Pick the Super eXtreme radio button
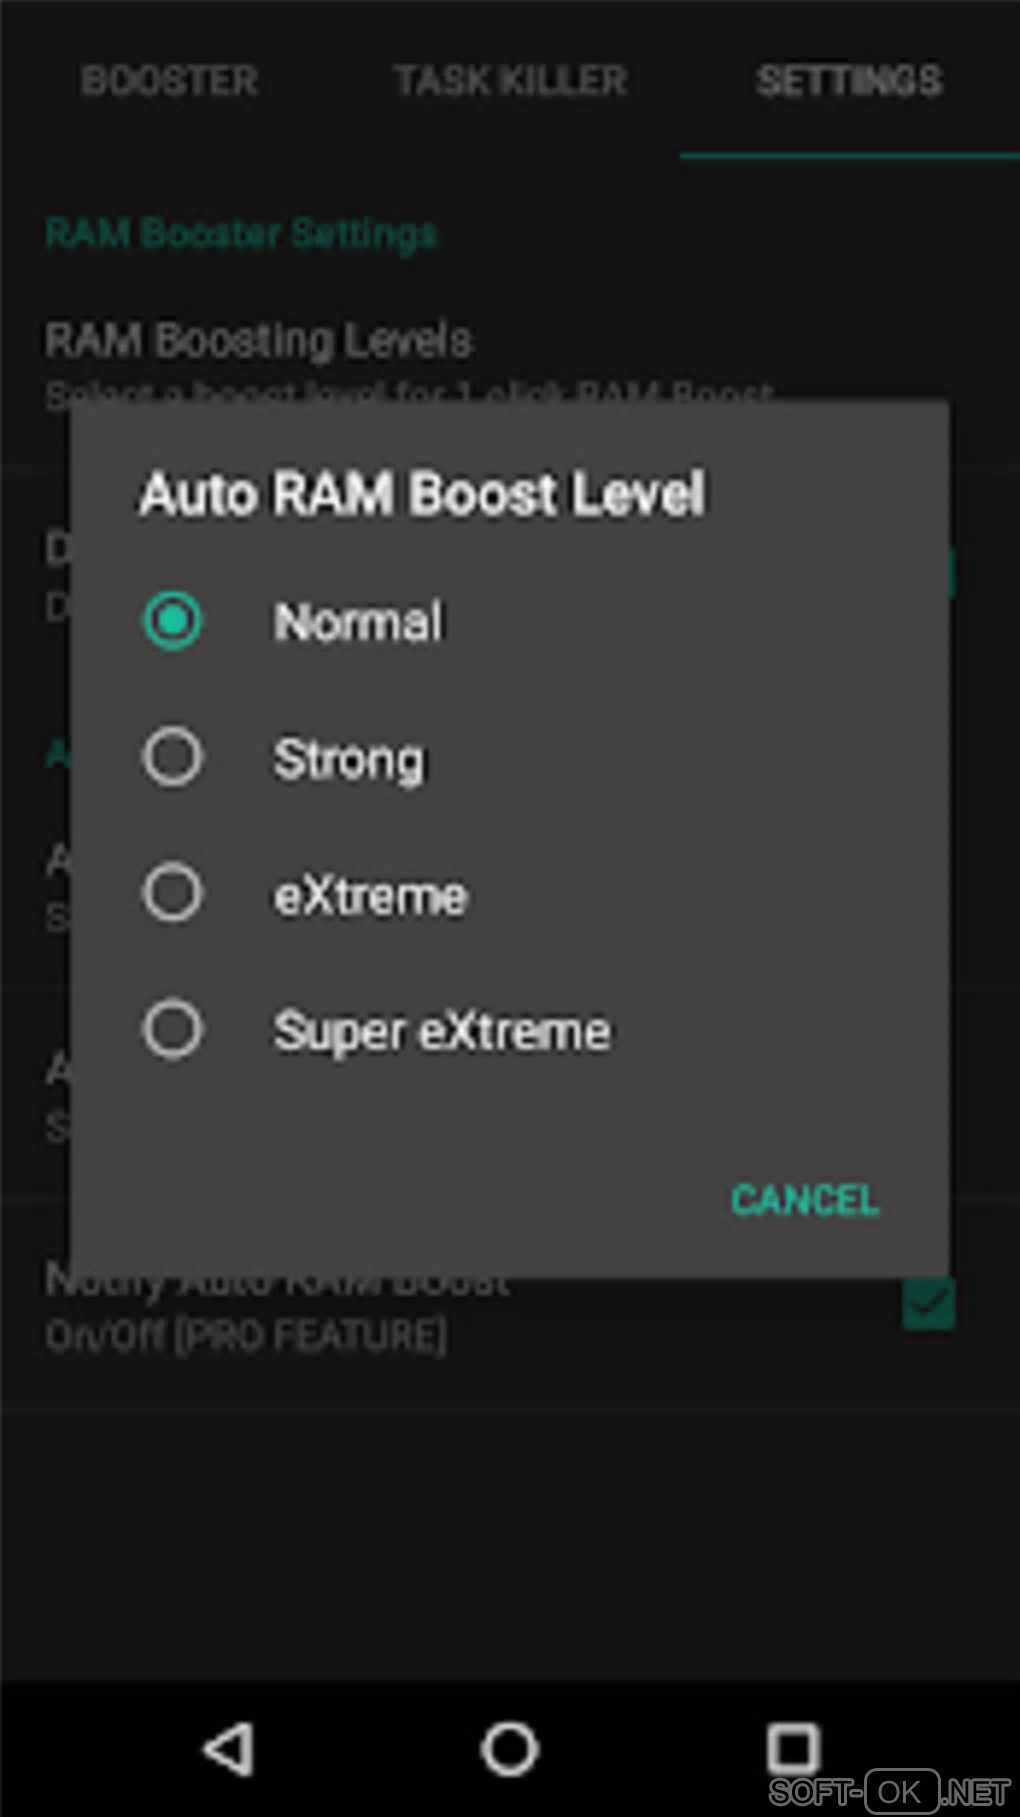This screenshot has height=1817, width=1020. point(173,1030)
